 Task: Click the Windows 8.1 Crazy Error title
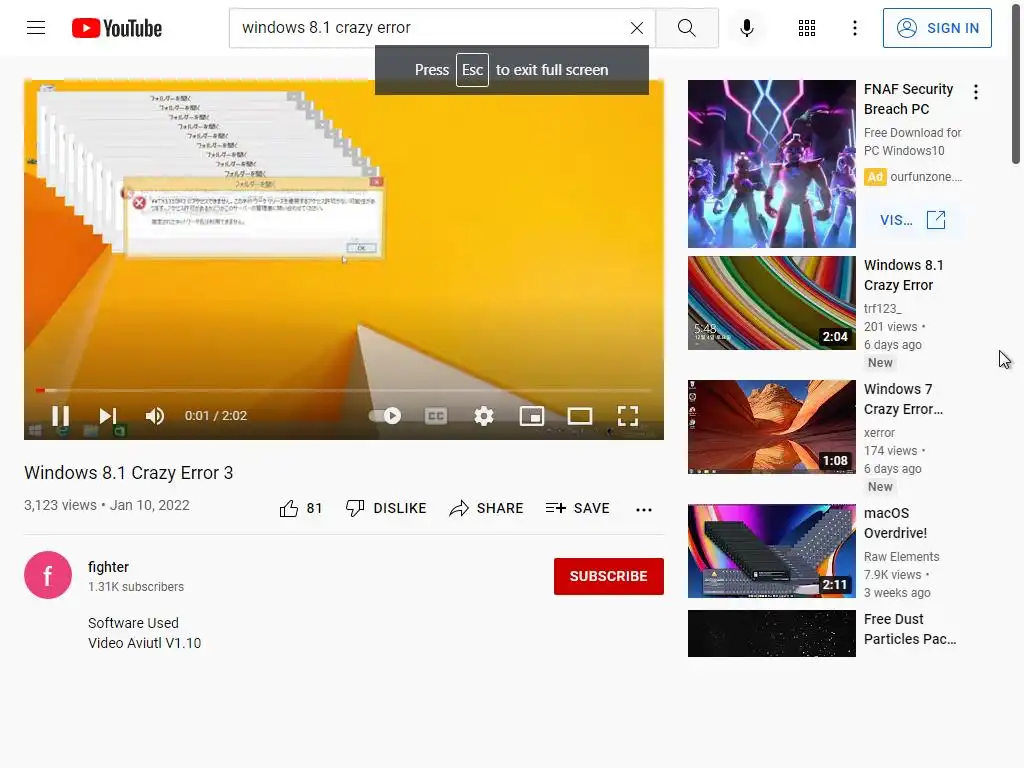click(904, 275)
